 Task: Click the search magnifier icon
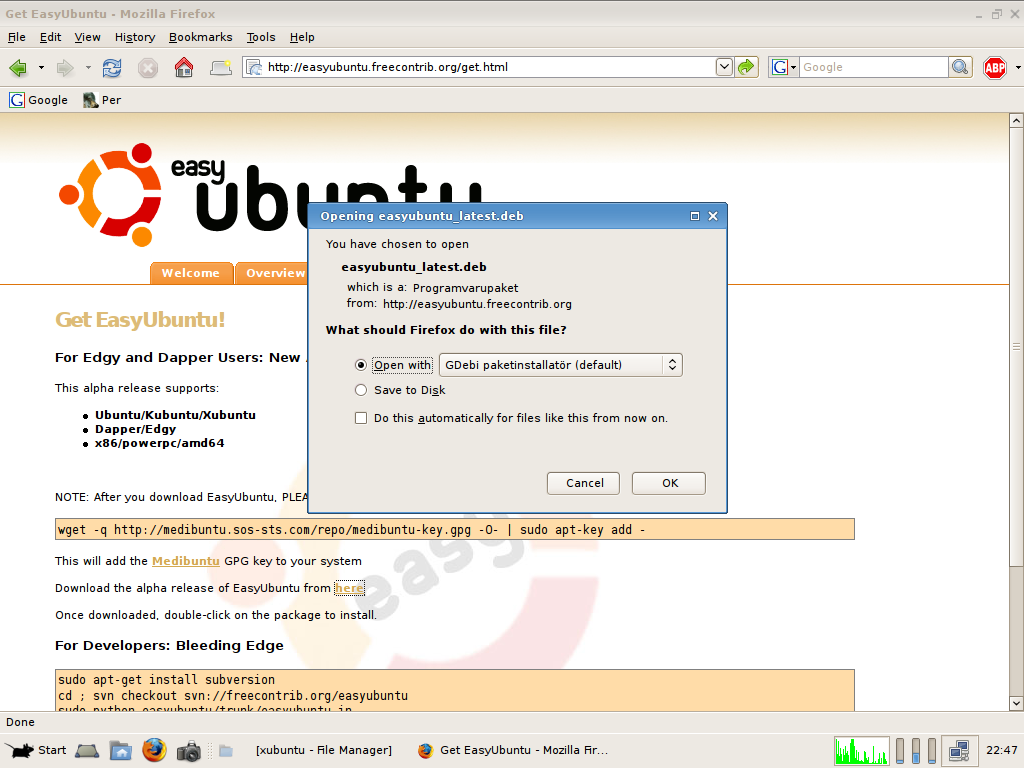click(960, 67)
